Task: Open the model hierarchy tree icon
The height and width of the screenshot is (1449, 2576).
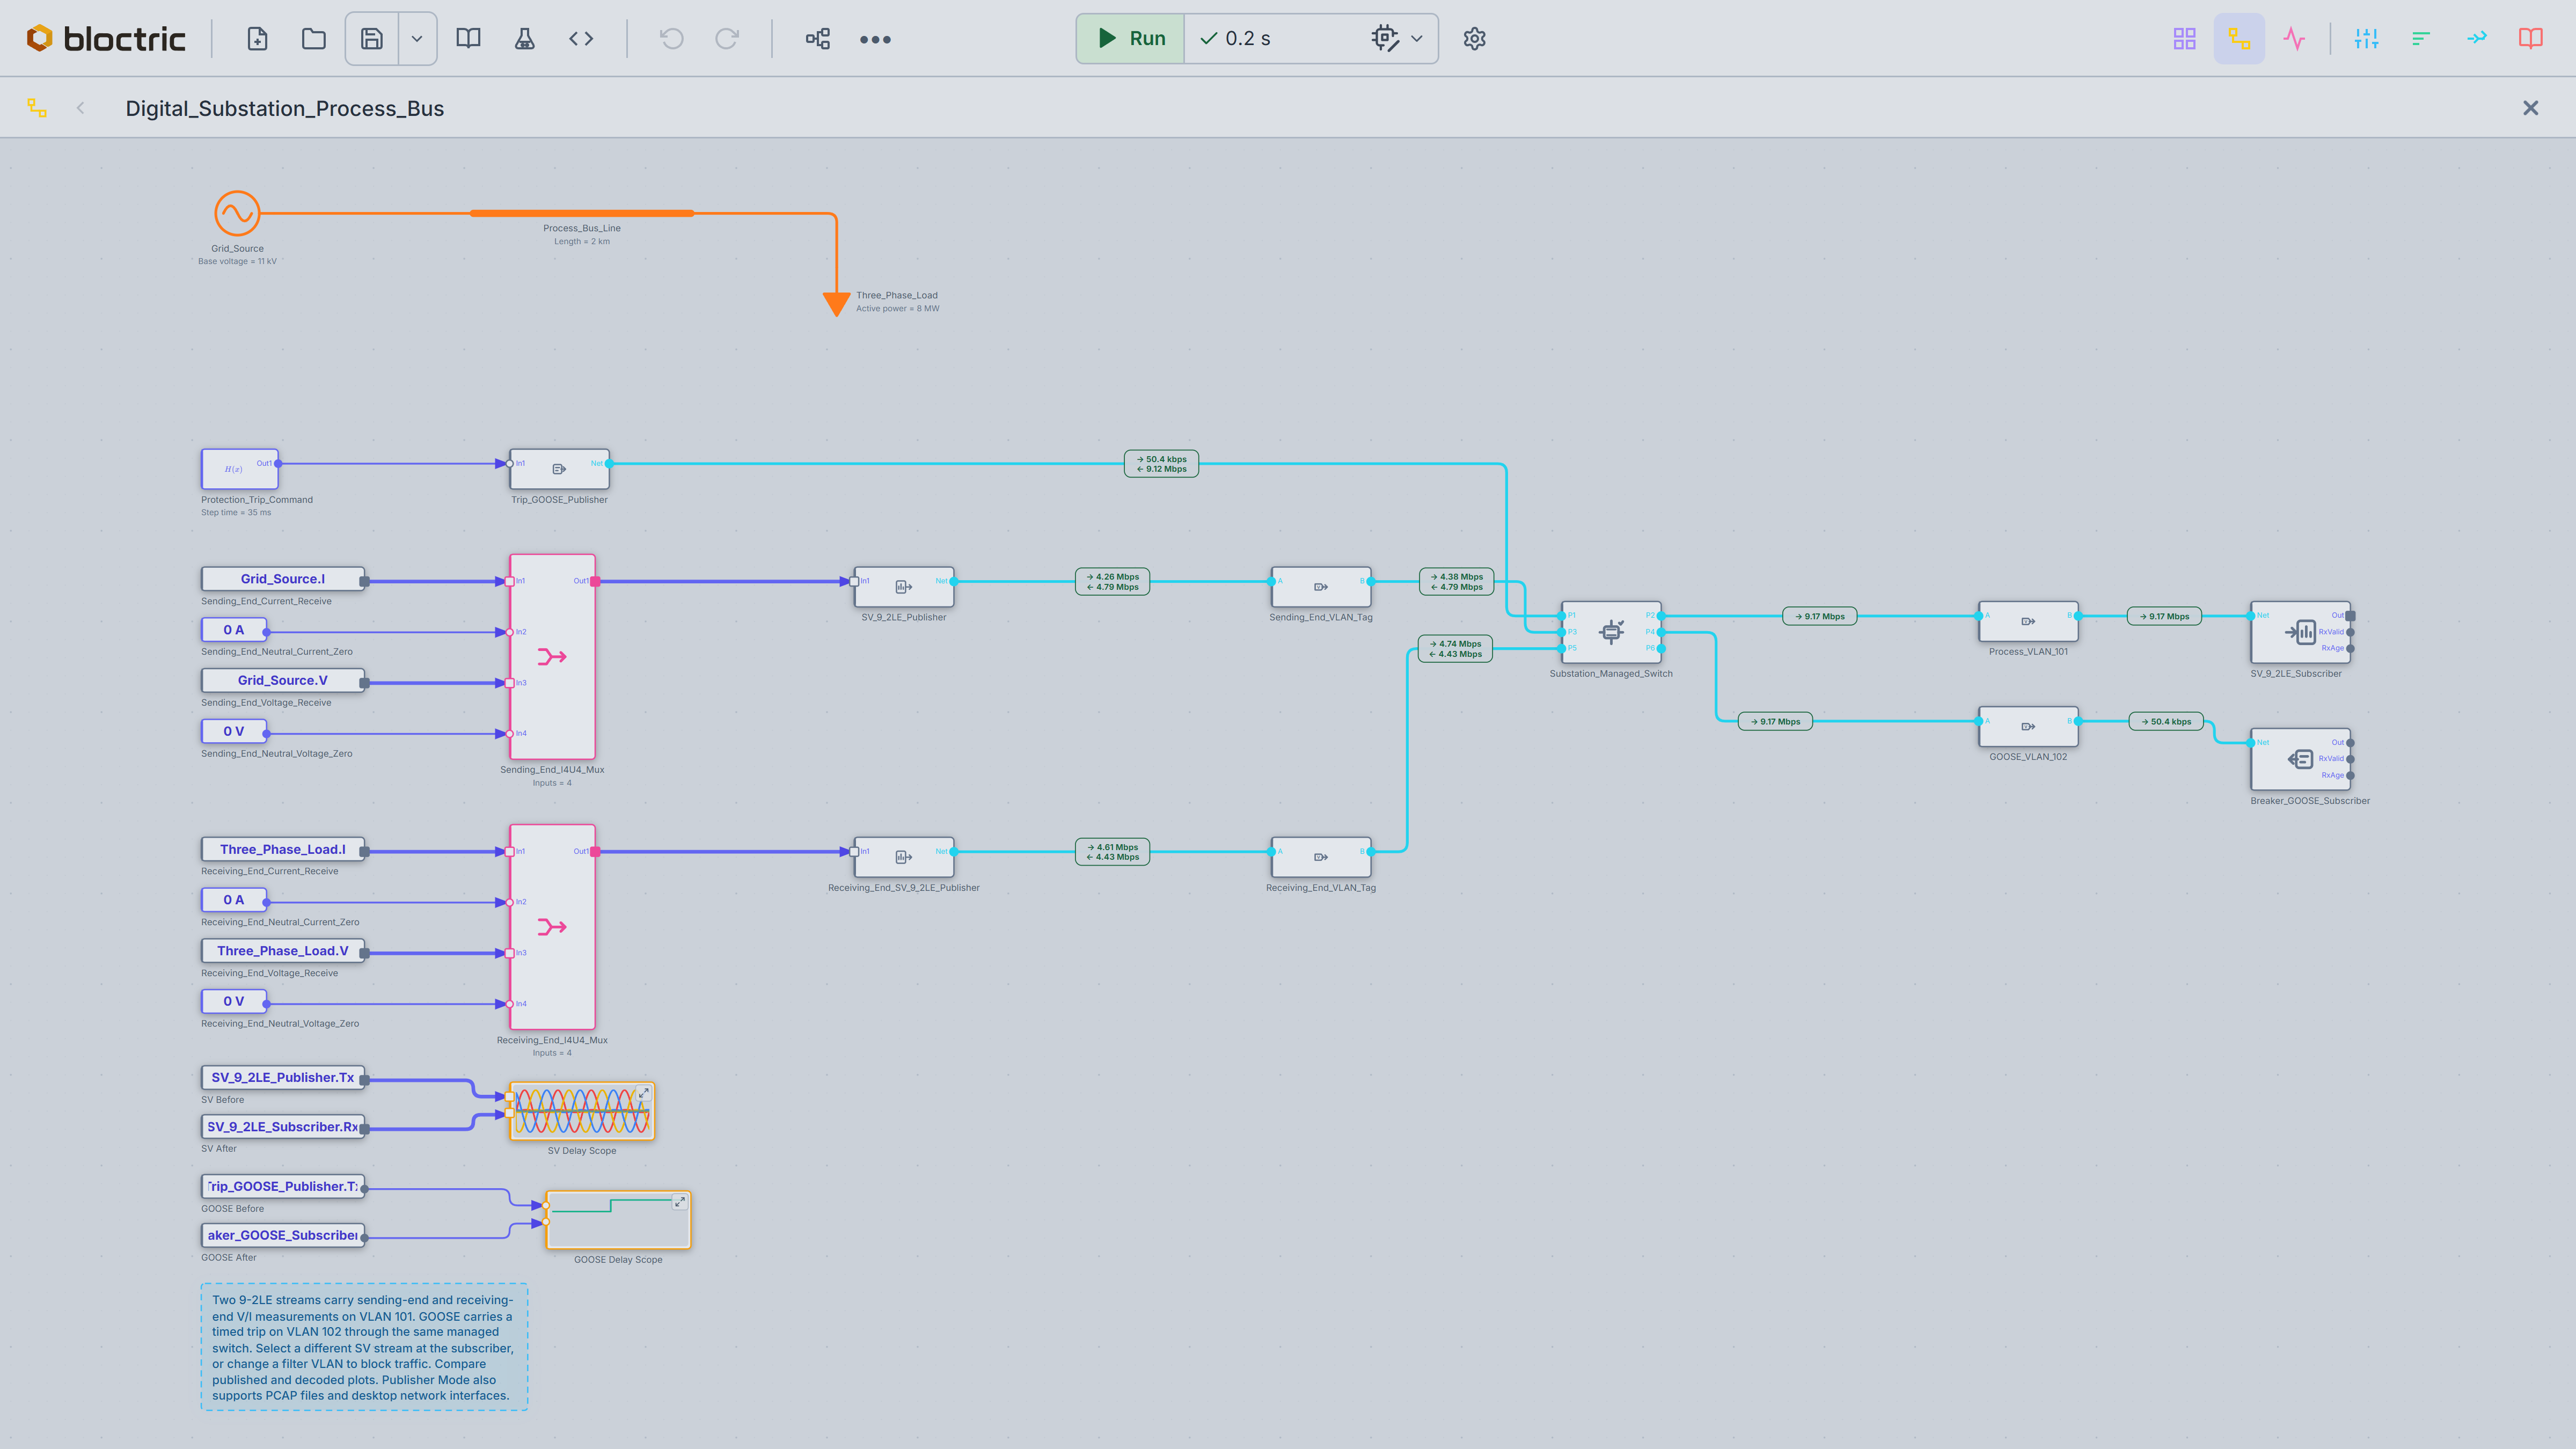Action: click(x=818, y=39)
